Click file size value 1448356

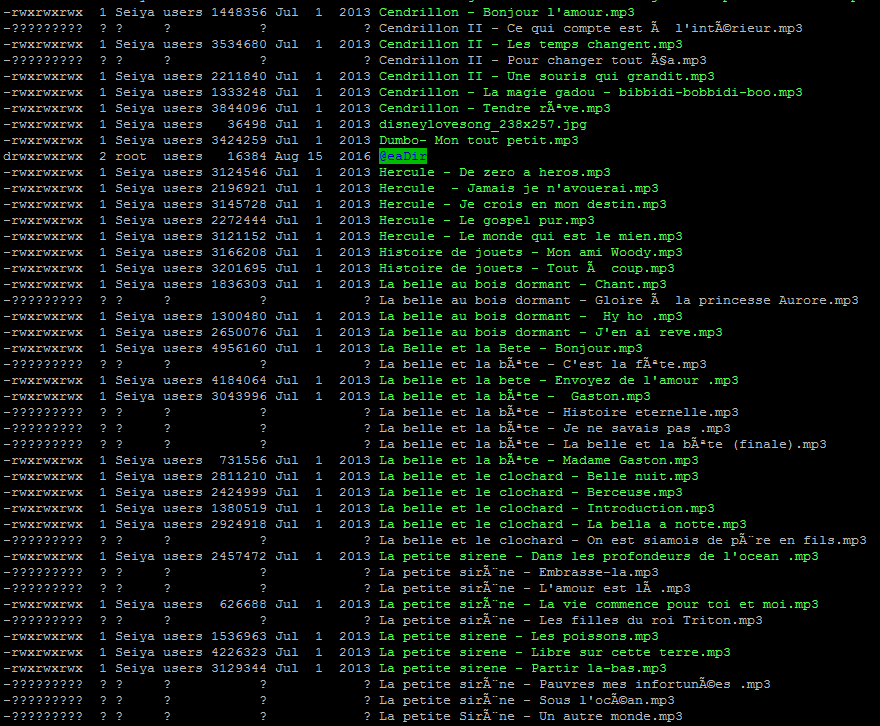[239, 12]
